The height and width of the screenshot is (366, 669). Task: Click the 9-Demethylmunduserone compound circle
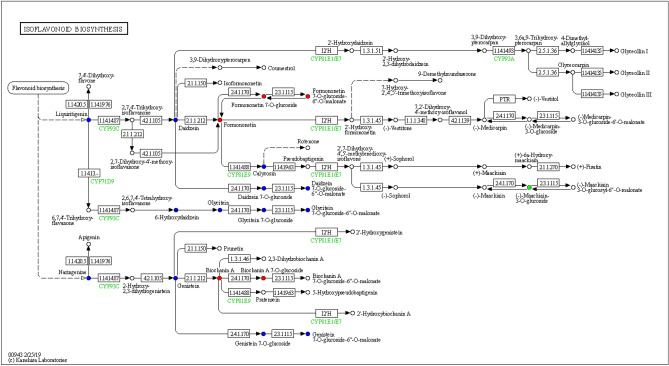[x=440, y=80]
